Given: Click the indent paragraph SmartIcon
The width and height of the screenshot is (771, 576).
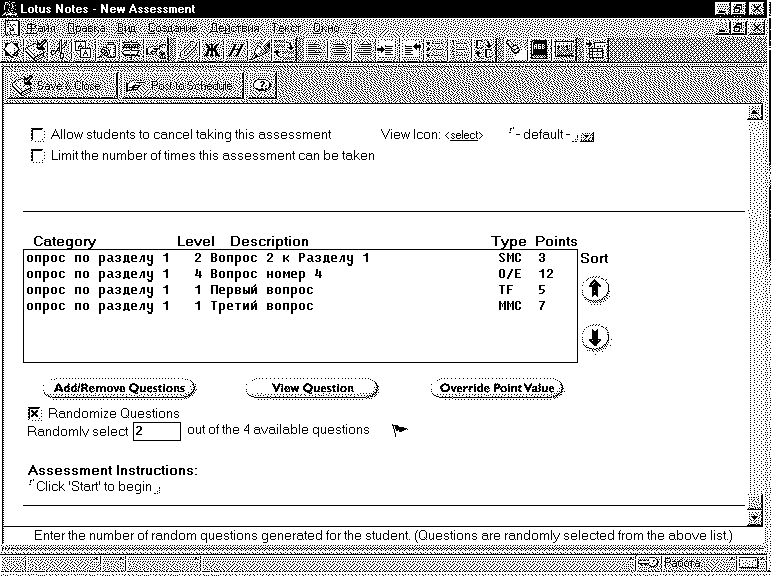Looking at the screenshot, I should [x=386, y=50].
